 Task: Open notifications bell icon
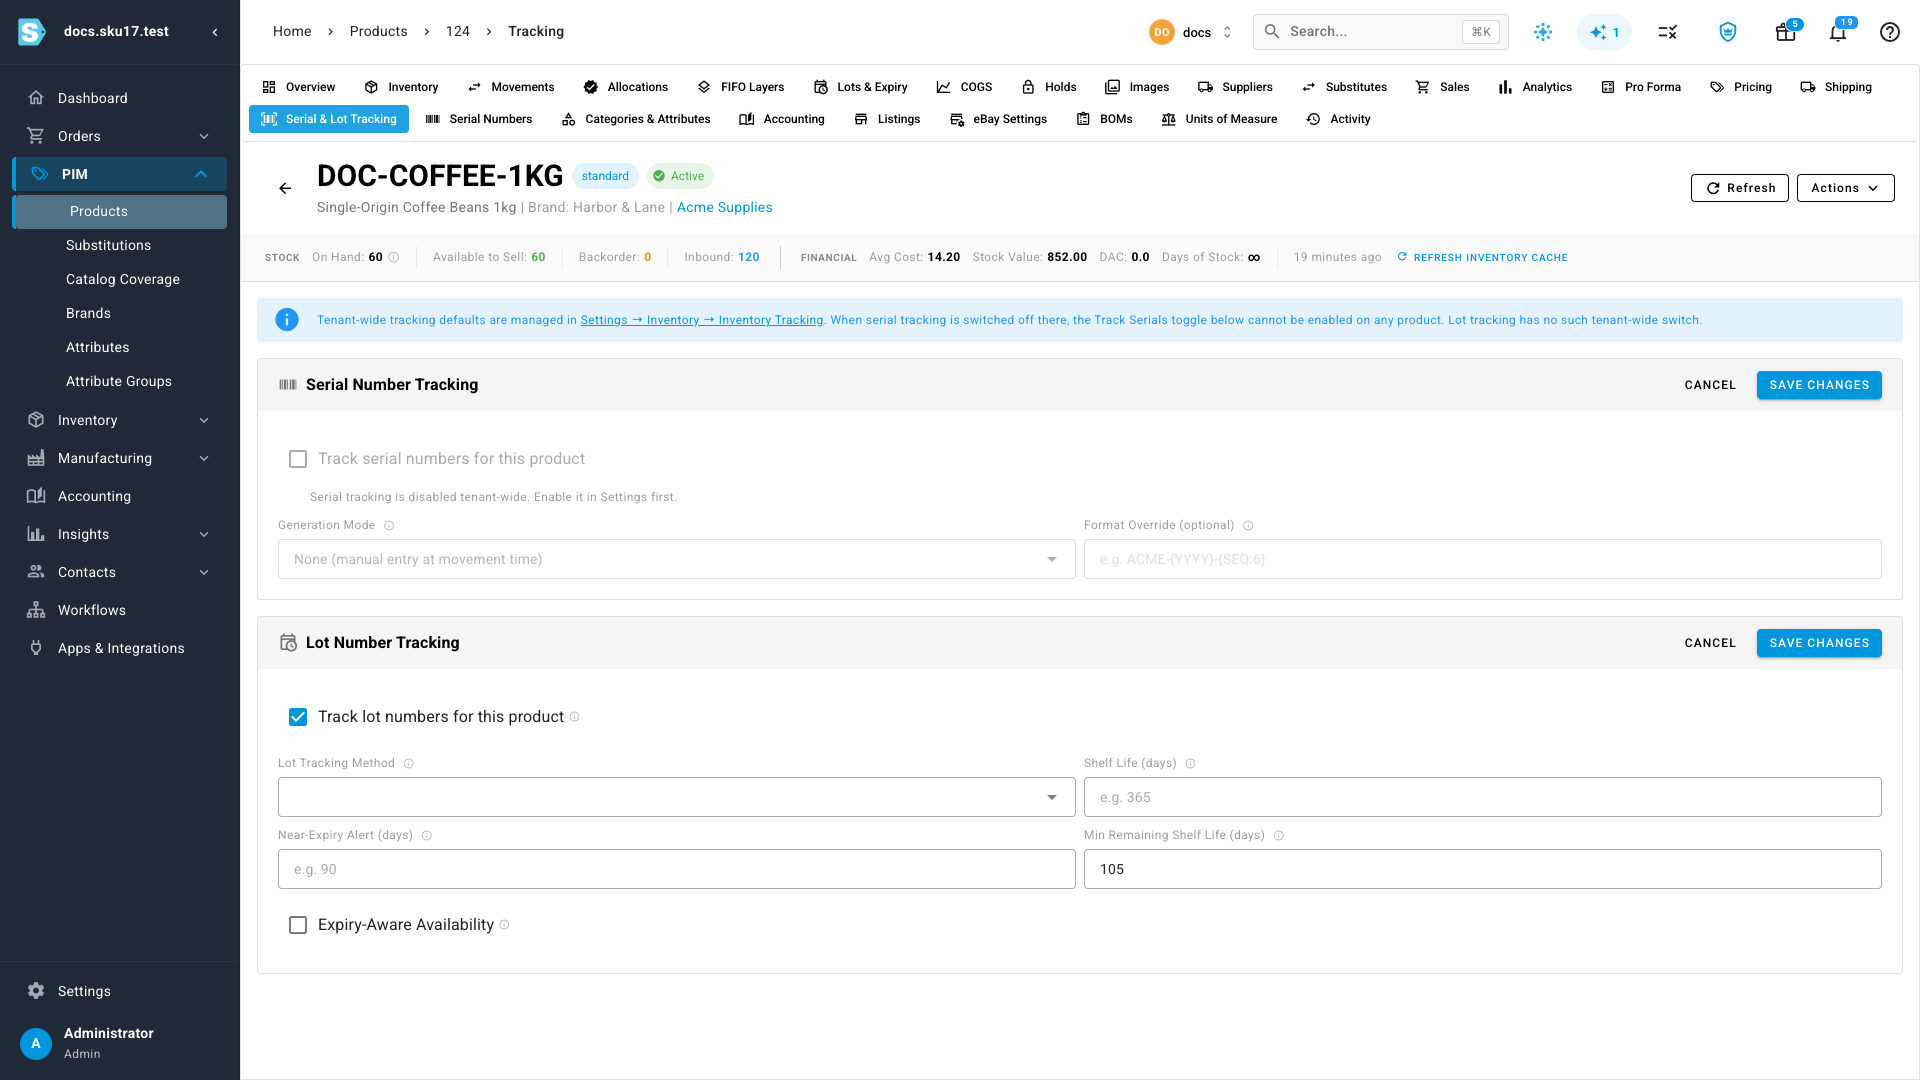click(1838, 32)
